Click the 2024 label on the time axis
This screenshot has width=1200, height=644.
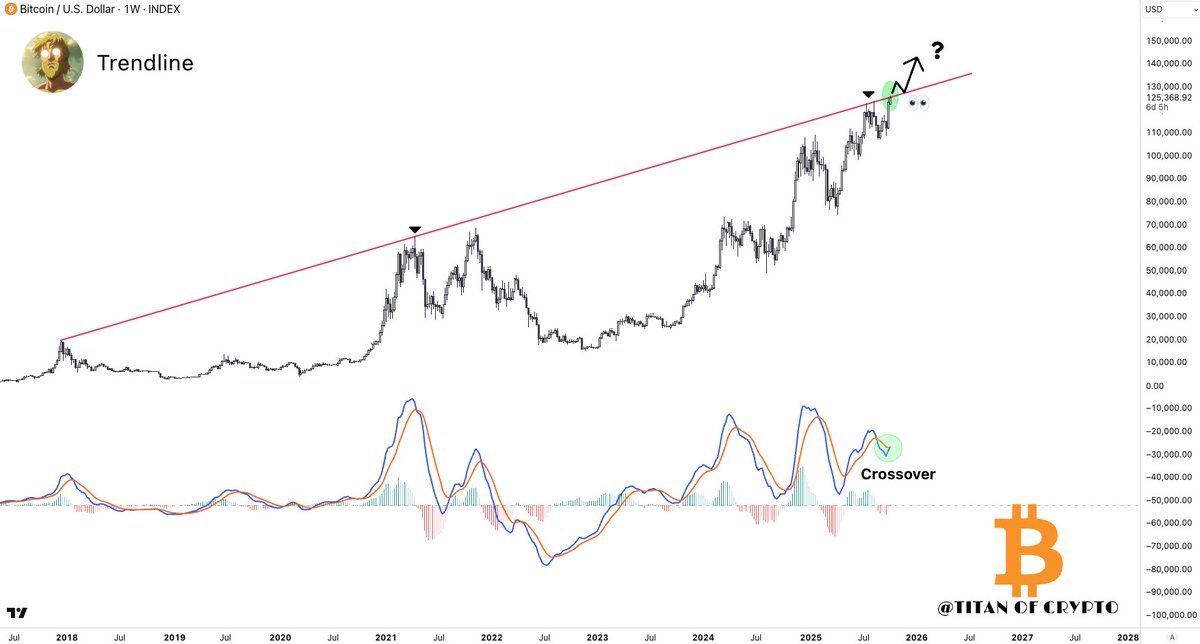[x=703, y=637]
